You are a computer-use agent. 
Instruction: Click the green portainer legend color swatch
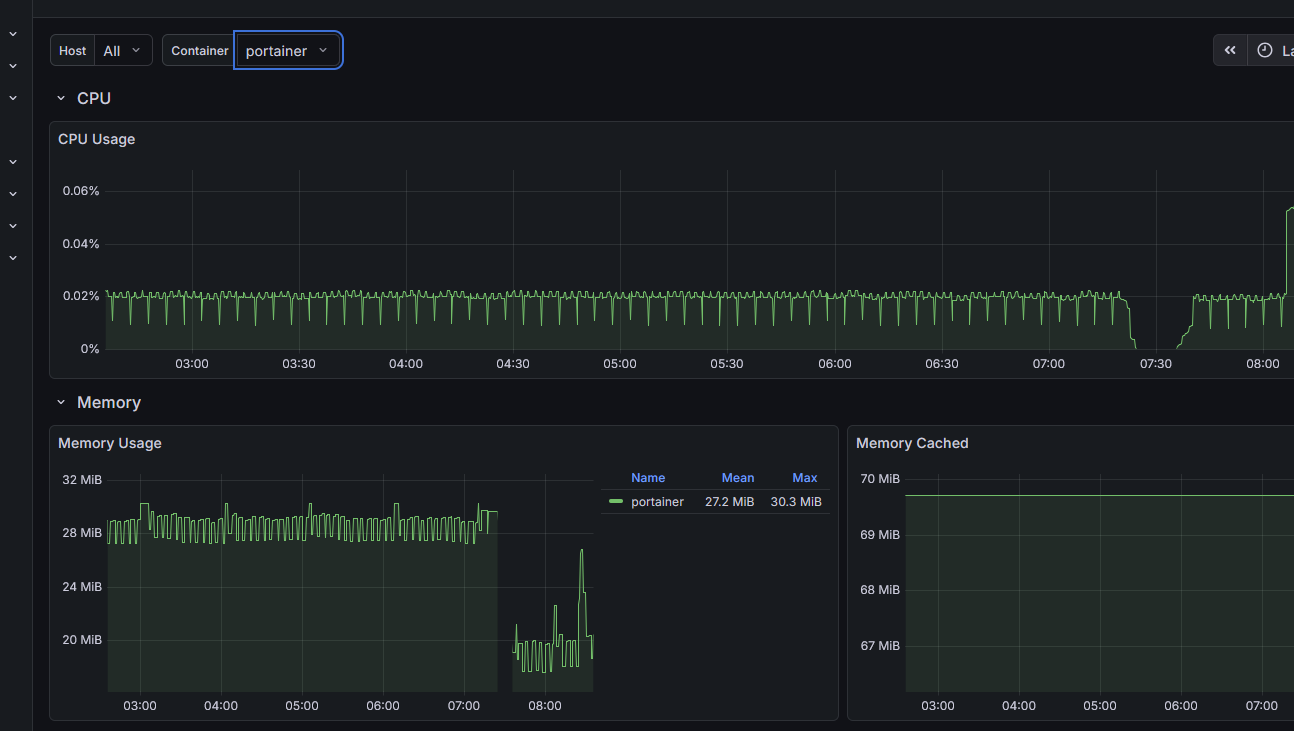pos(616,502)
